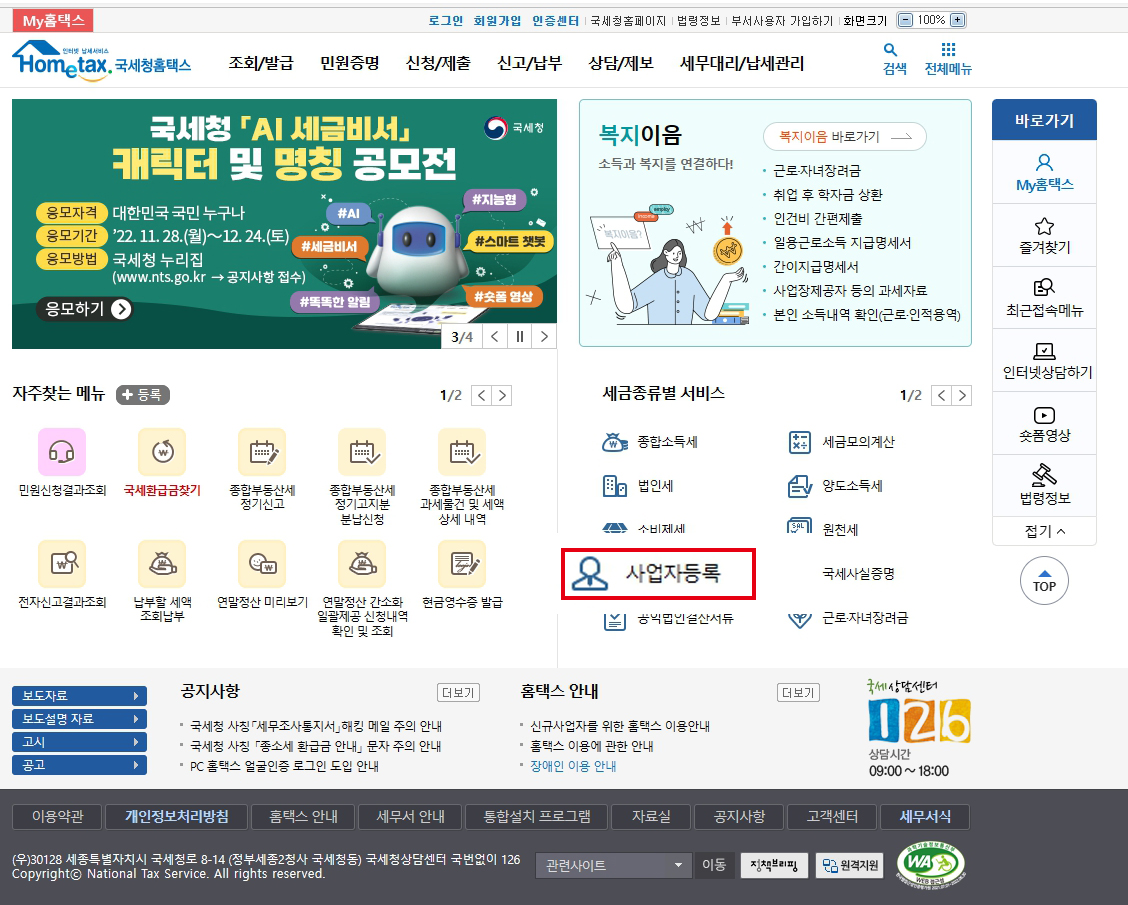Open the 민원증명 menu
Image resolution: width=1128 pixels, height=905 pixels.
(350, 63)
